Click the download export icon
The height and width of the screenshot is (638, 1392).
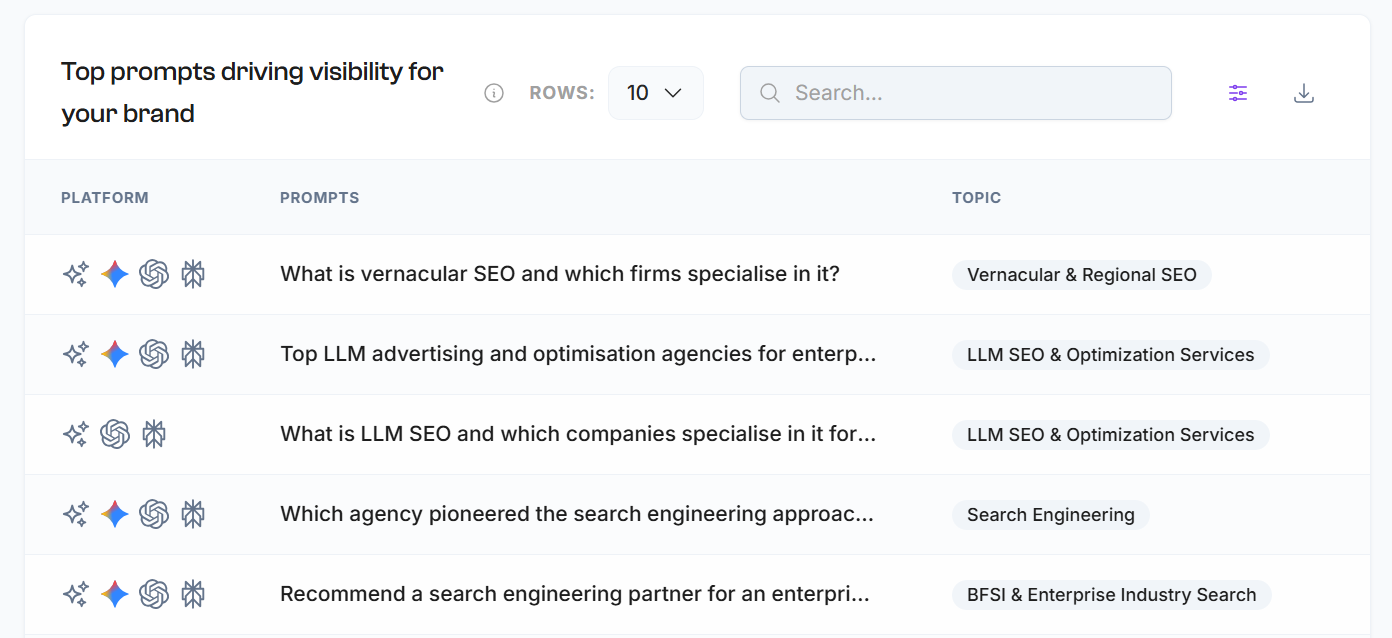coord(1303,93)
